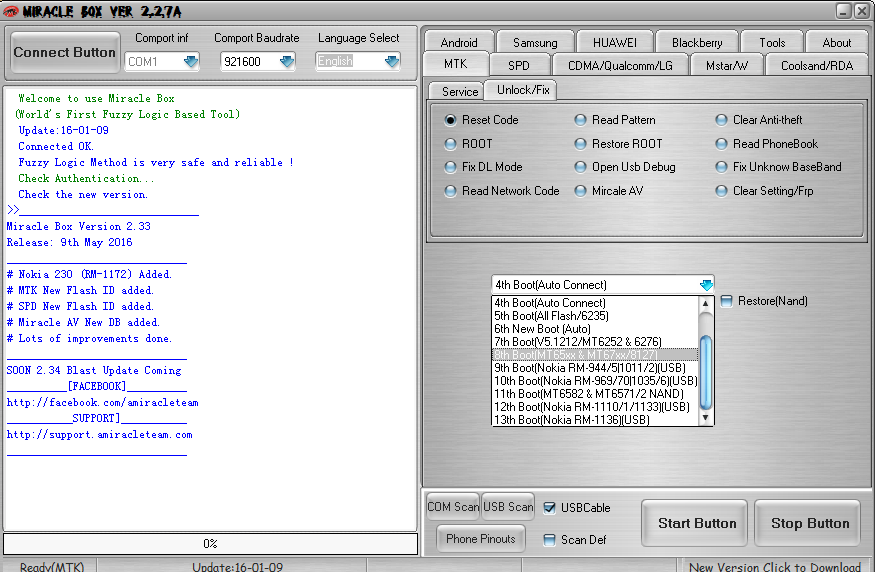Pick 10th Boot(Nokia RM-969/70|1035/6)(USB) entry
Screen dimensions: 875x573
click(595, 381)
